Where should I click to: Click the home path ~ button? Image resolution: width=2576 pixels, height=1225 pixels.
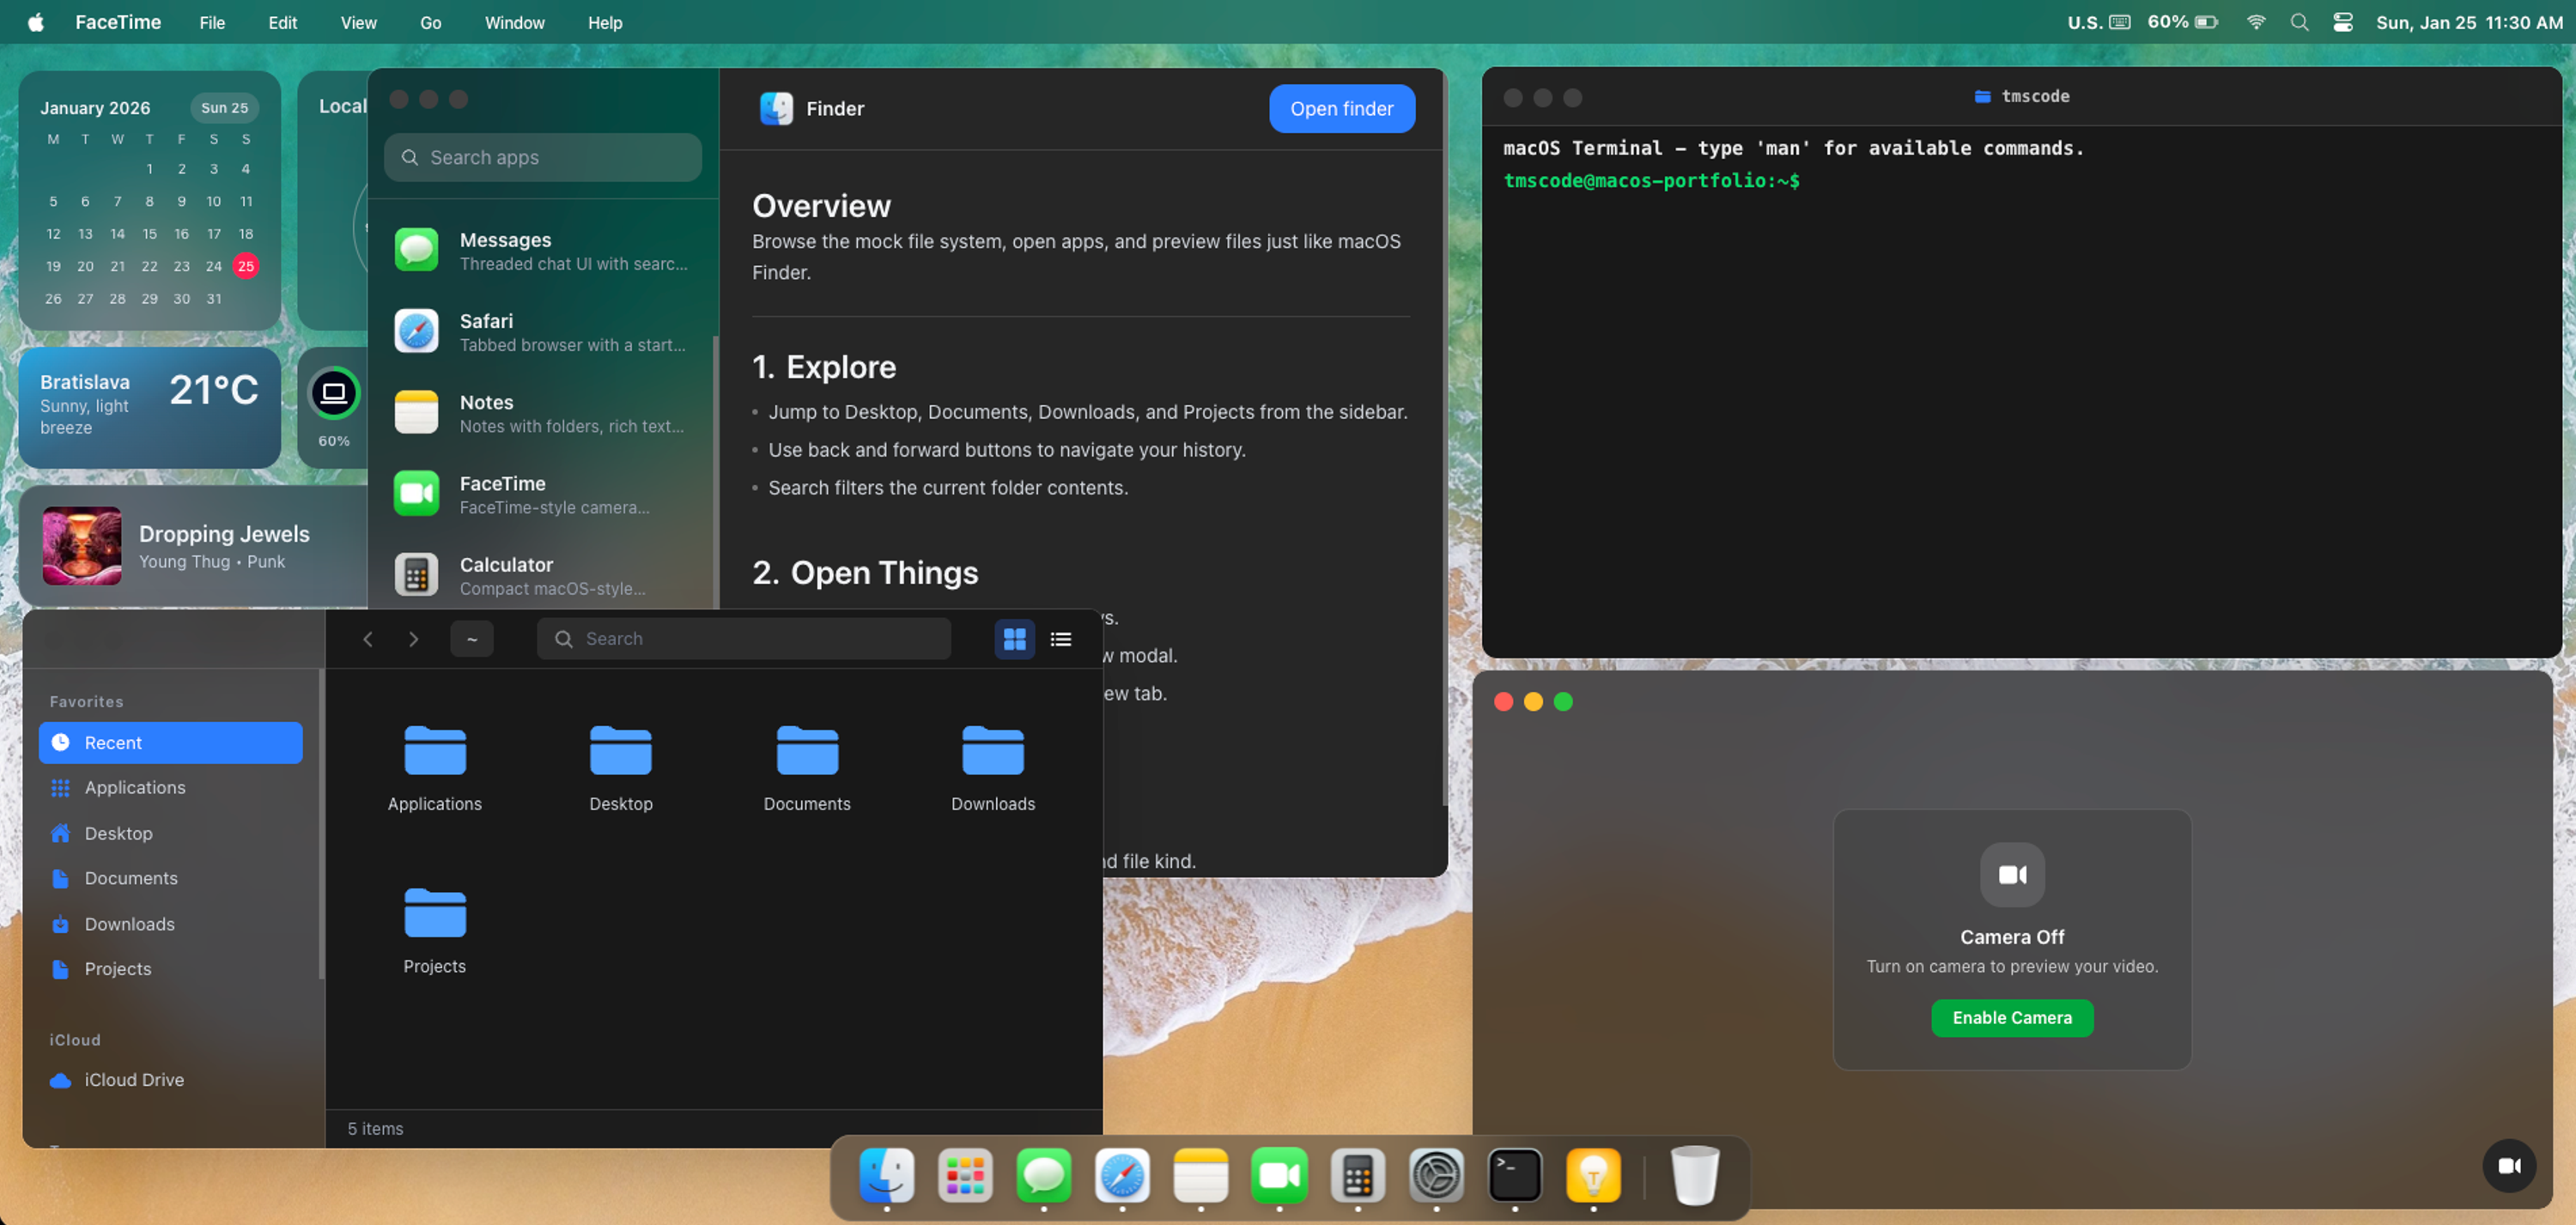tap(471, 639)
